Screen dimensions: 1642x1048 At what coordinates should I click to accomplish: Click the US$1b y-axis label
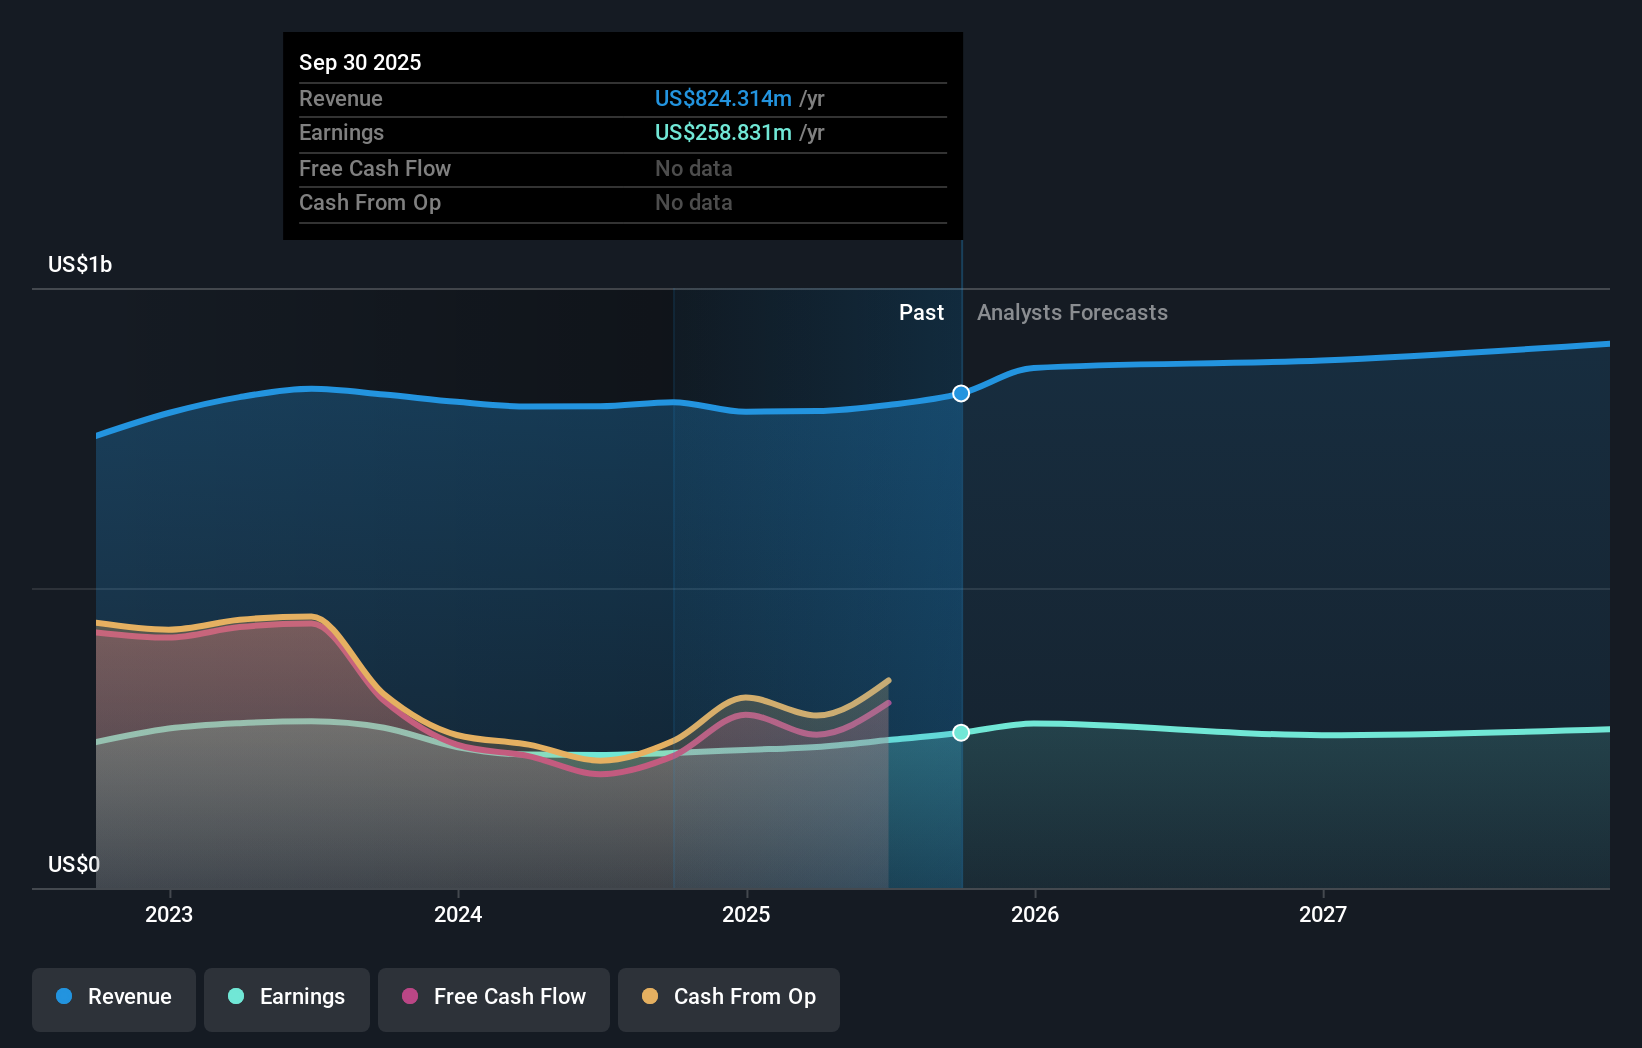coord(80,264)
